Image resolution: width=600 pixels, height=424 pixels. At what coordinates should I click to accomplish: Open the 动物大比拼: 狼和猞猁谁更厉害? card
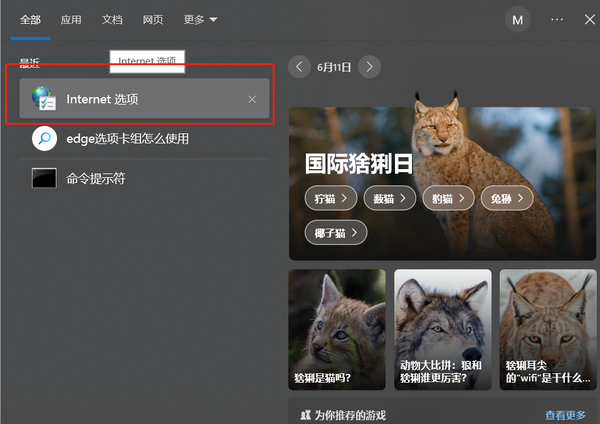pyautogui.click(x=443, y=329)
